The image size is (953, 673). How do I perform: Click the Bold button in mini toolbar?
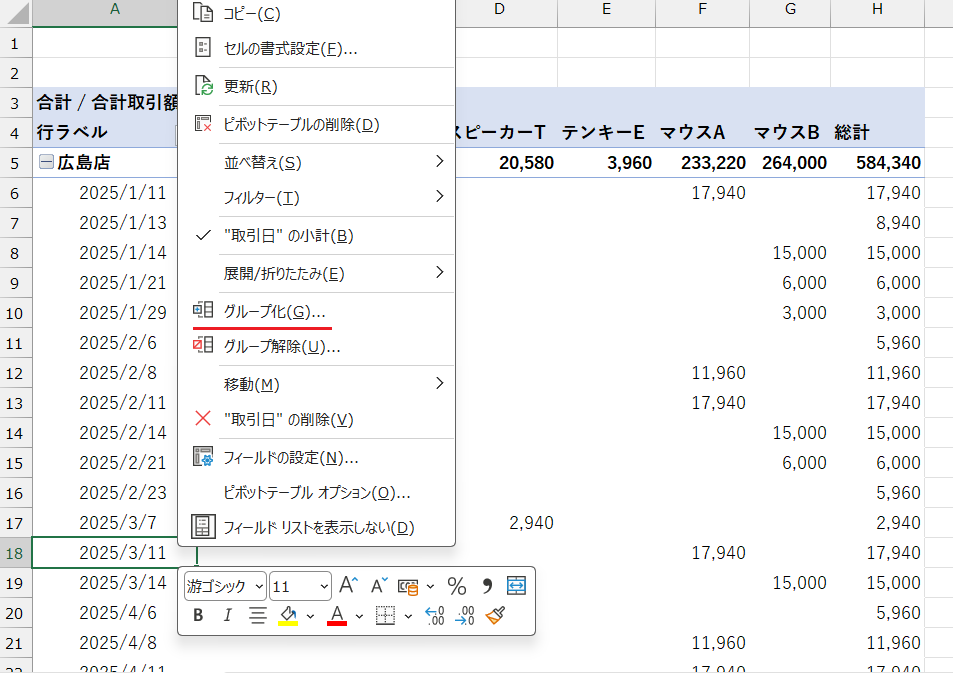(198, 616)
